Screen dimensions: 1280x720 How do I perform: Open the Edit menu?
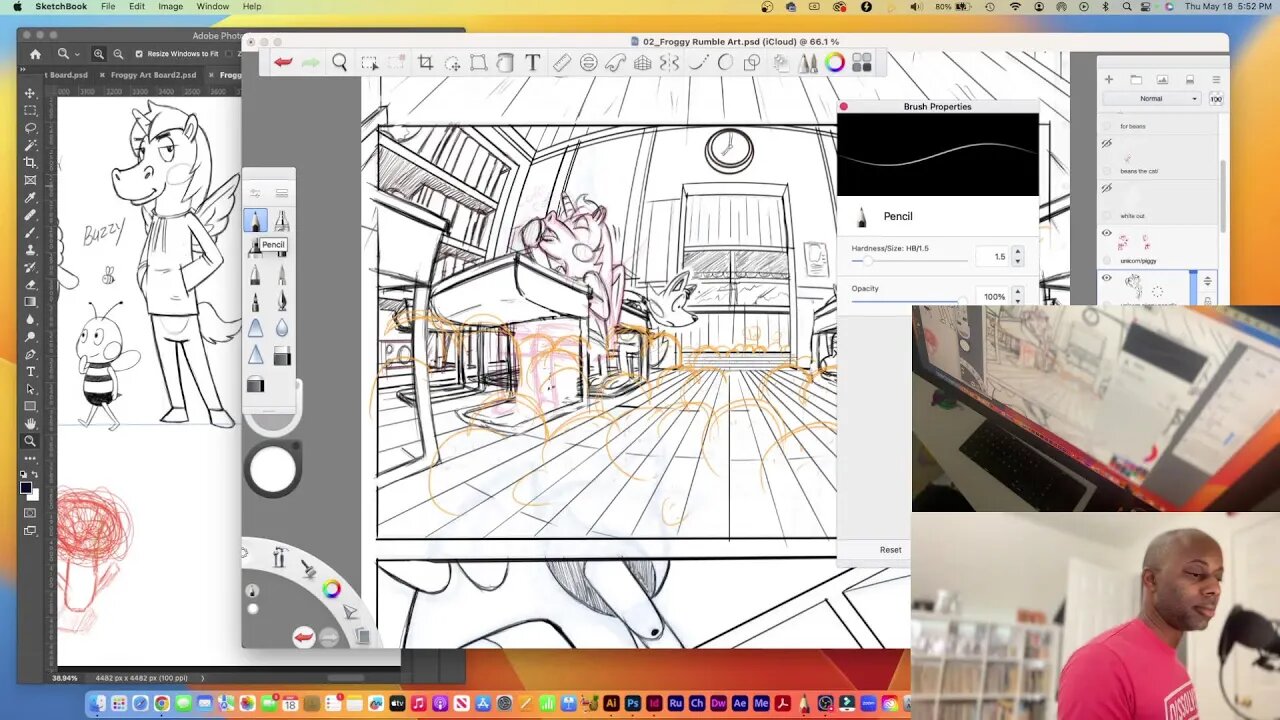(x=137, y=6)
